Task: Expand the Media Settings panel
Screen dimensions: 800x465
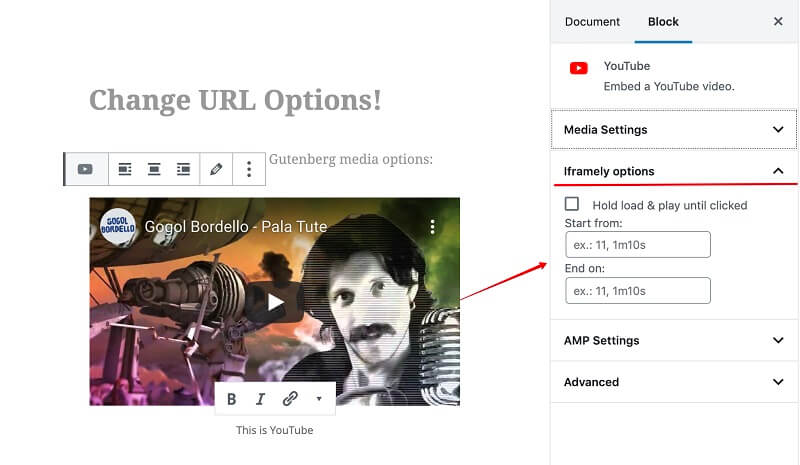Action: (x=674, y=130)
